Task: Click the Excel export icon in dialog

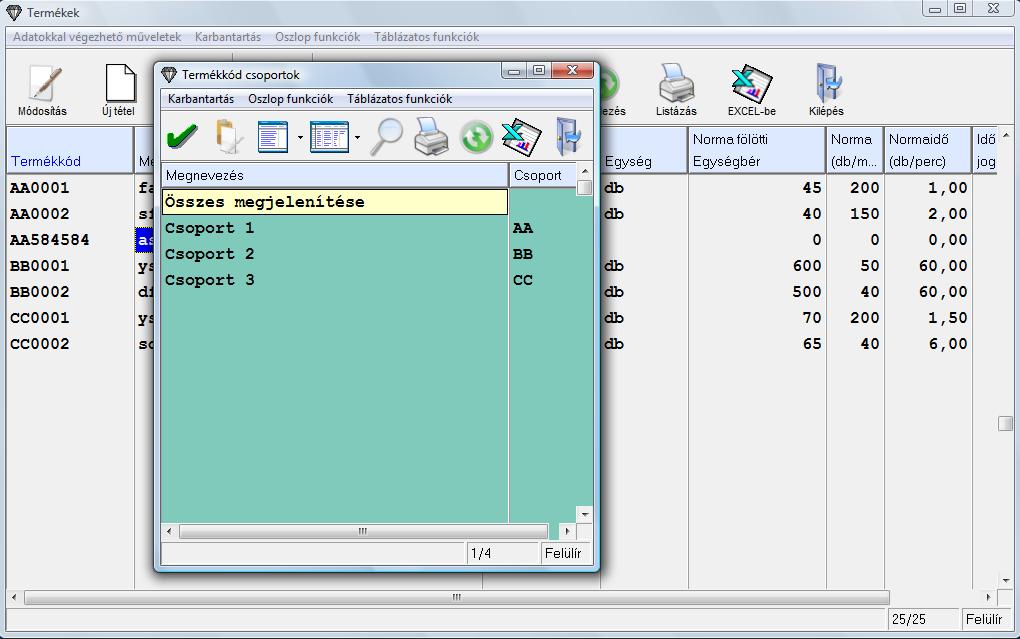Action: (x=521, y=137)
